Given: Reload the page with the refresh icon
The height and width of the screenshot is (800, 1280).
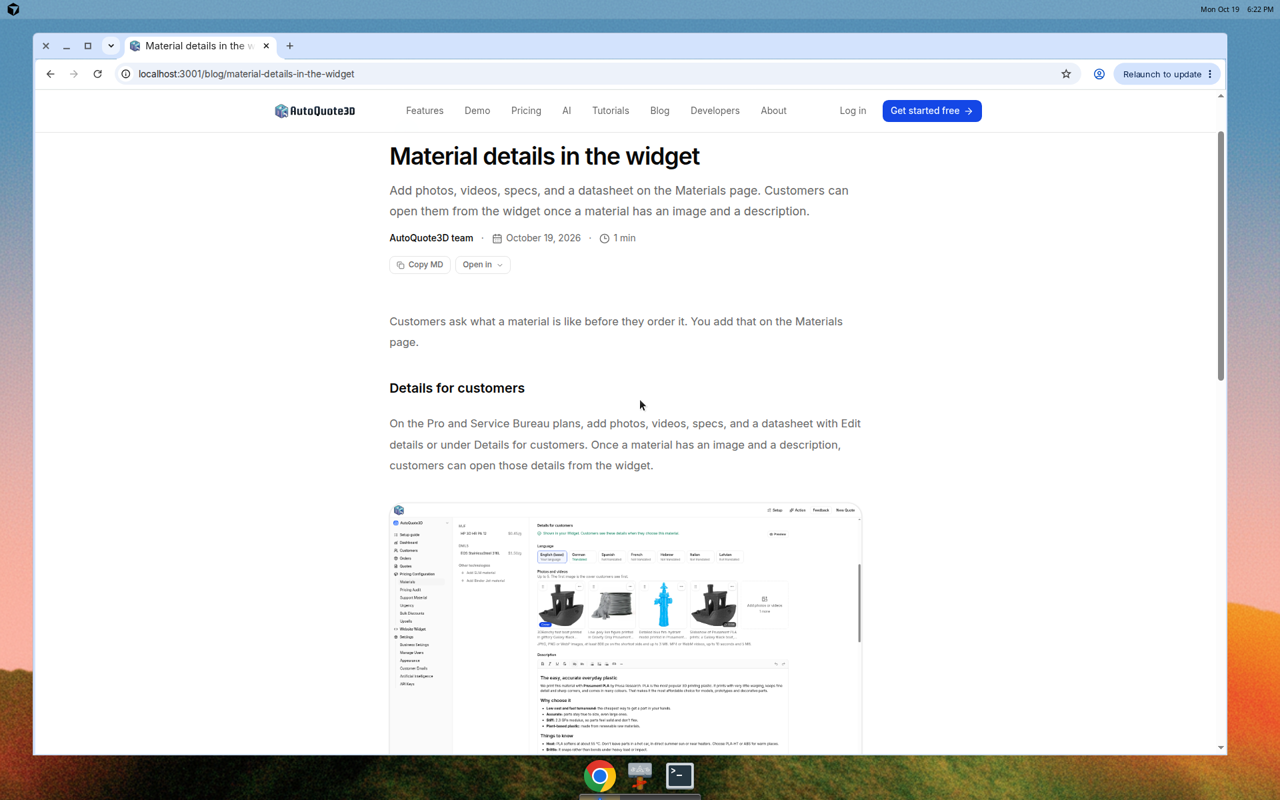Looking at the screenshot, I should pyautogui.click(x=97, y=74).
